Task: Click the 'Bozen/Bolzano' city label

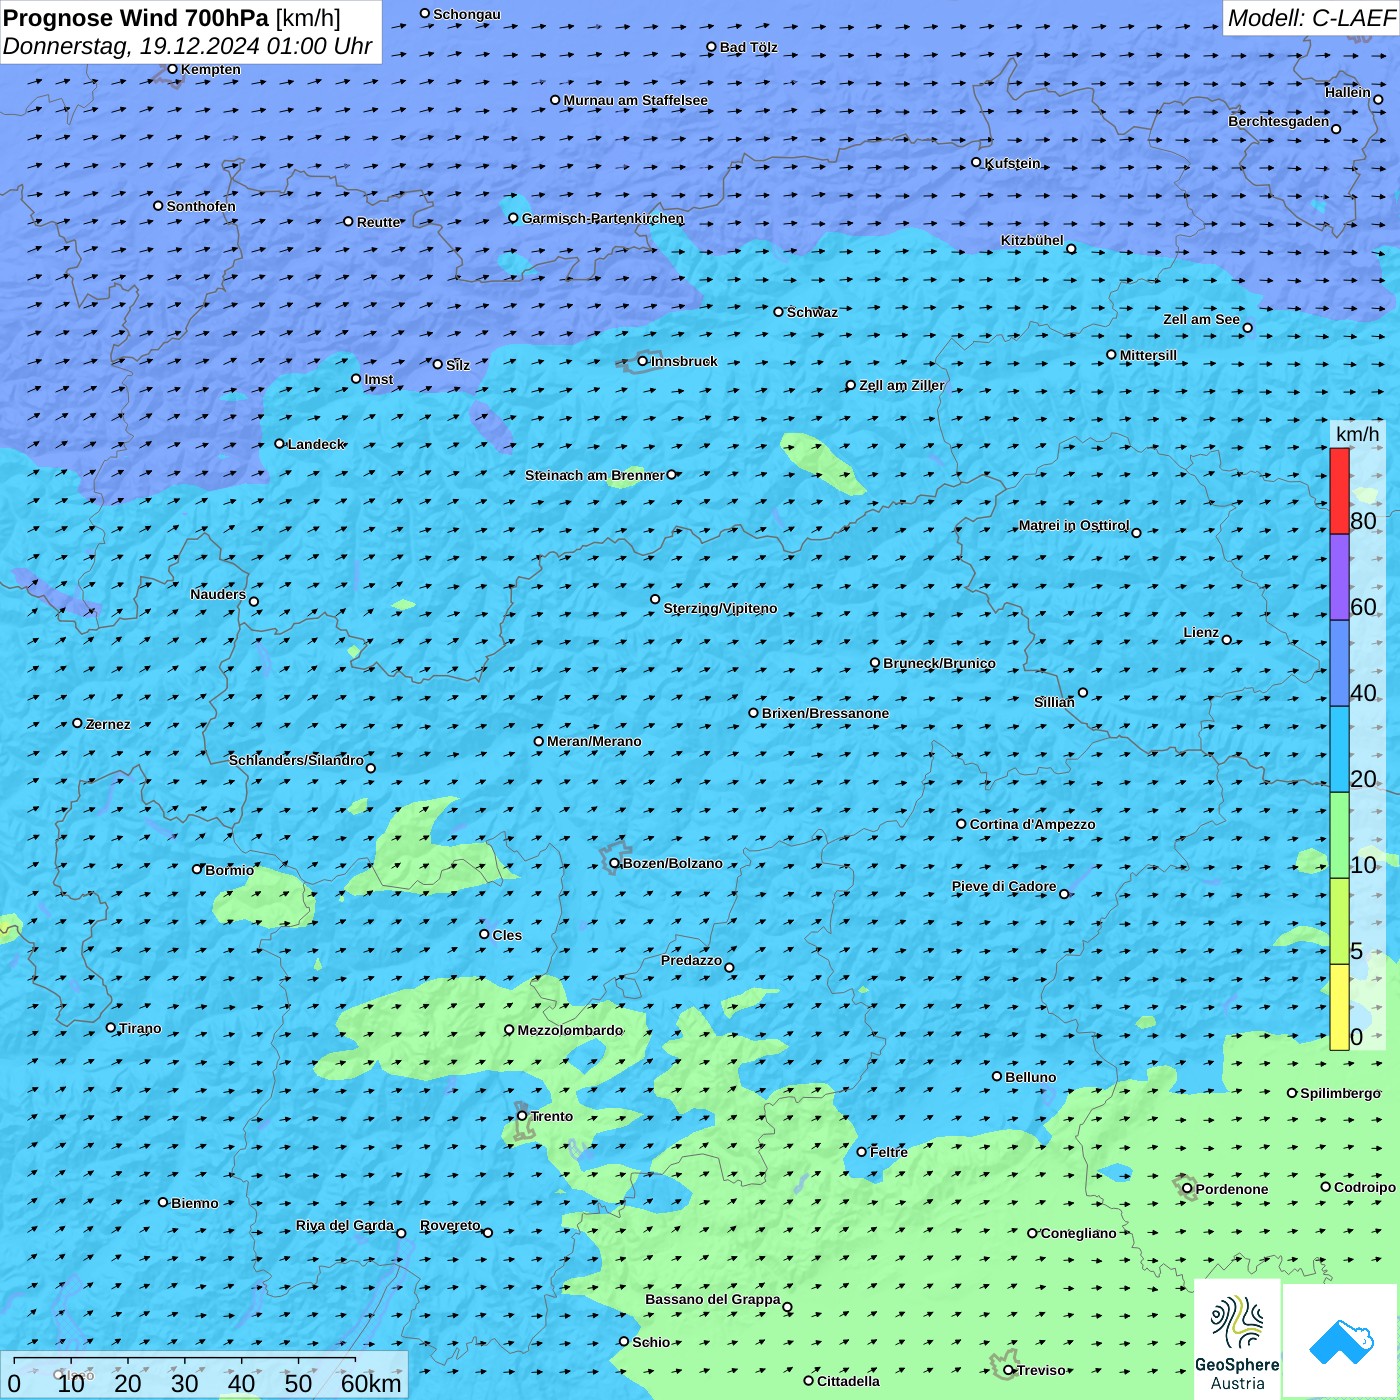Action: tap(673, 863)
